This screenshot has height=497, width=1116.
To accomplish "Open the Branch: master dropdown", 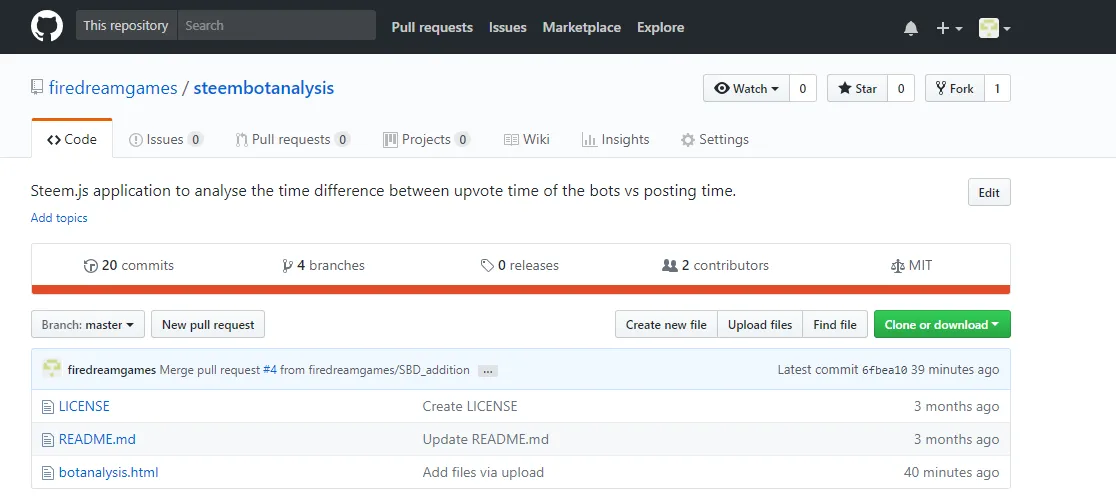I will click(88, 324).
